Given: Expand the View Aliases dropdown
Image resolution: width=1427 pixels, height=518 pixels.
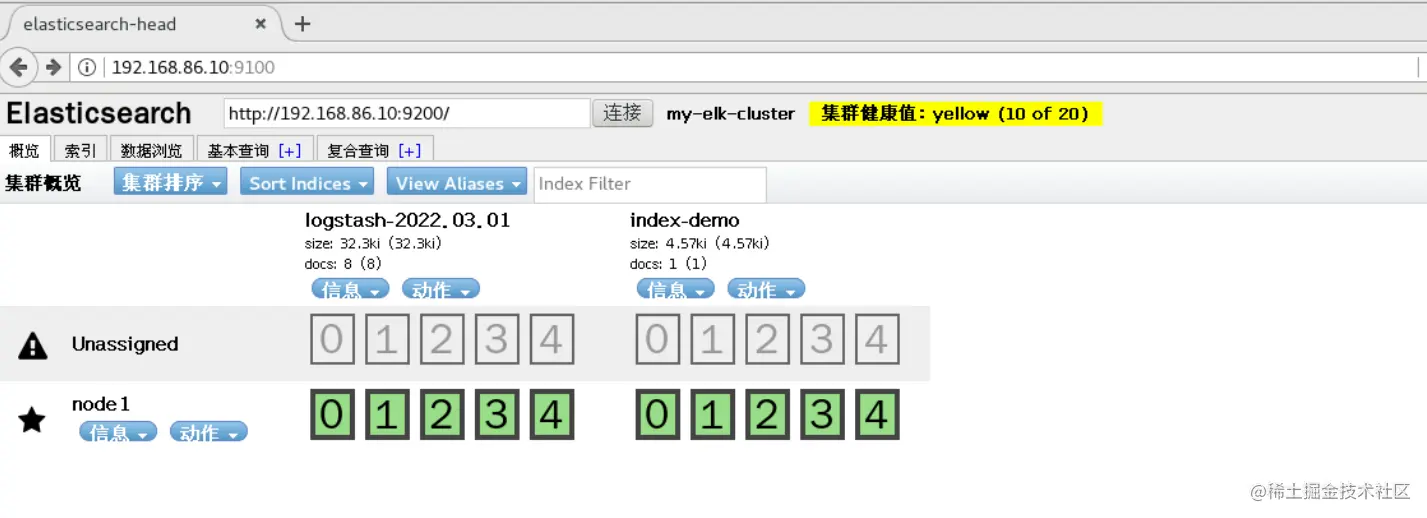Looking at the screenshot, I should (x=457, y=183).
